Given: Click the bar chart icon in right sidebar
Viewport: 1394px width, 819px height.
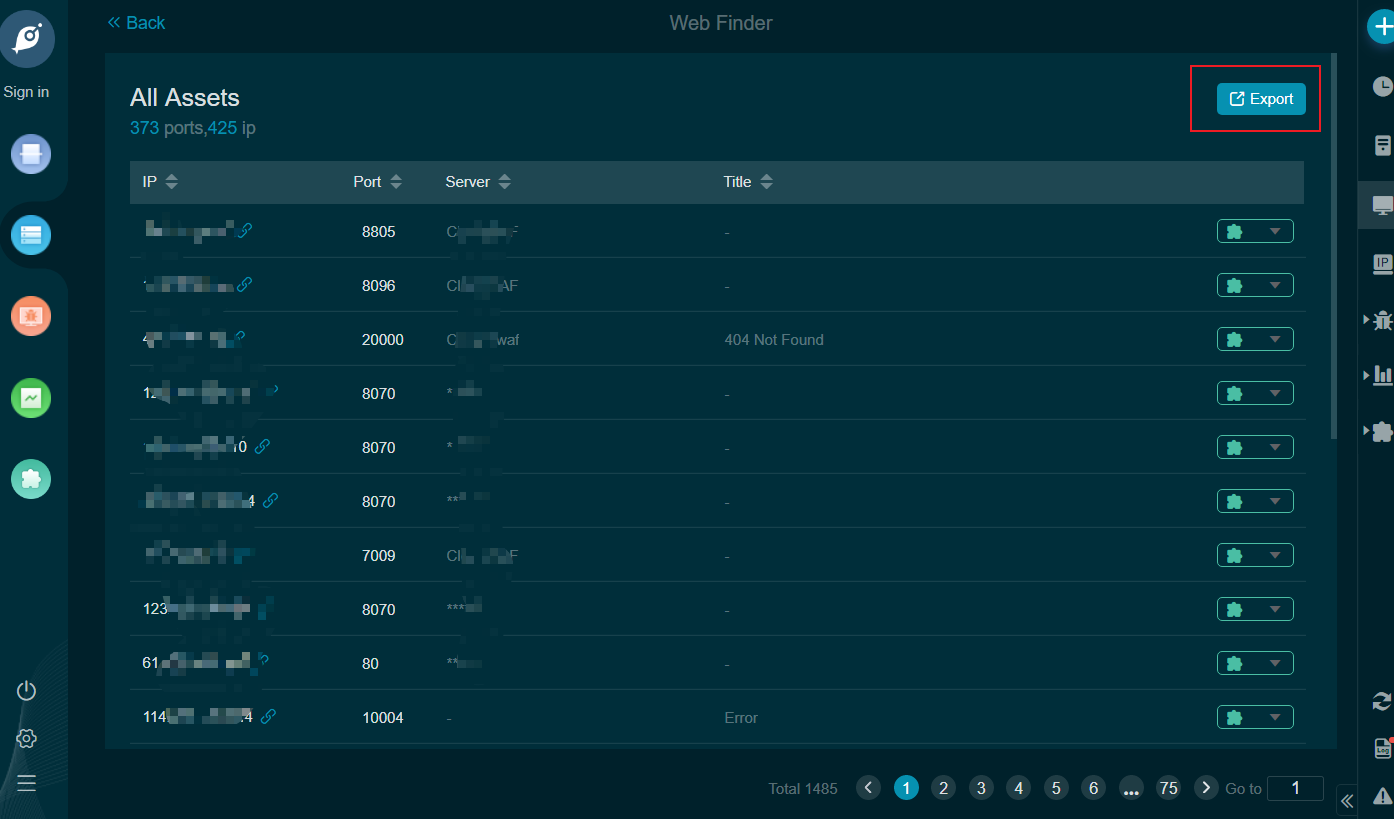Looking at the screenshot, I should [1383, 375].
